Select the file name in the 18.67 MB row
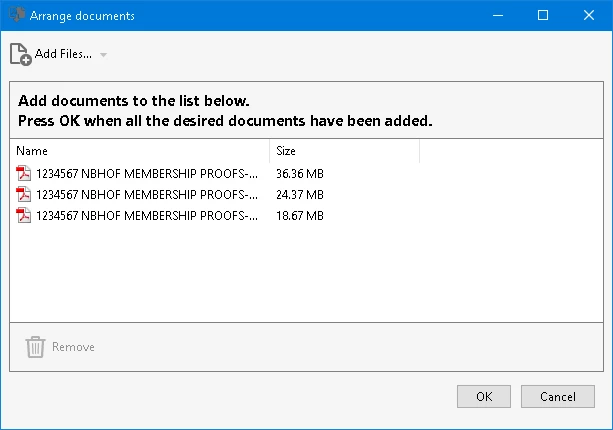Screen dimensions: 613x430 click(147, 216)
